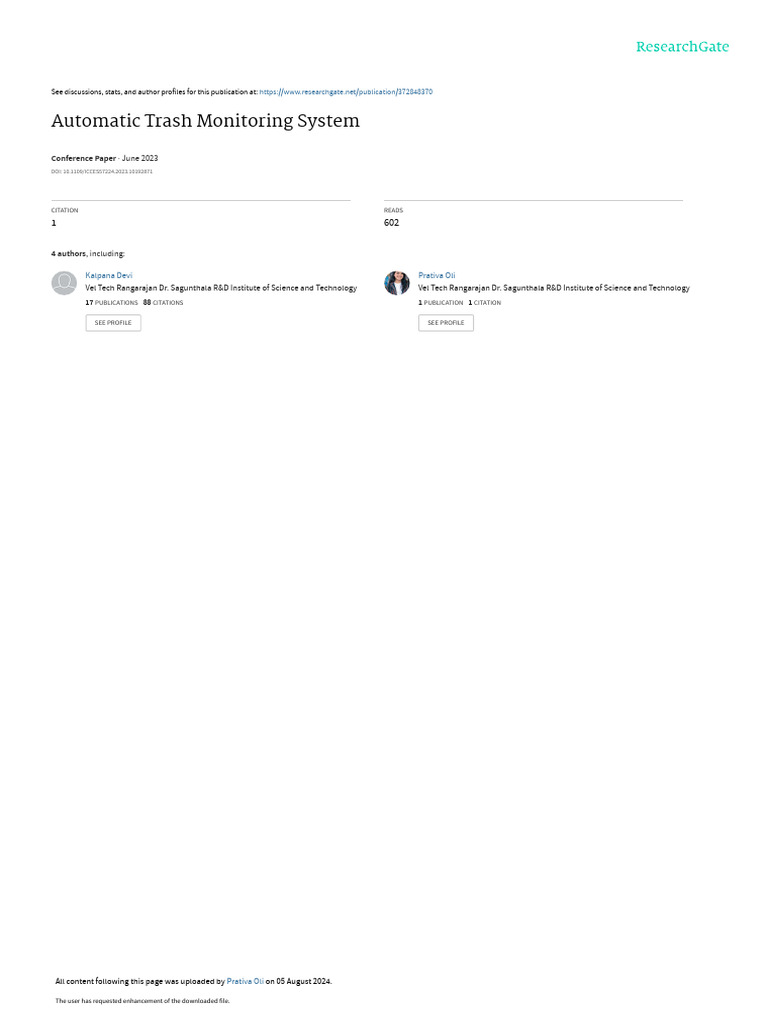Click the citation count number 1
The image size is (768, 1024).
pos(54,223)
